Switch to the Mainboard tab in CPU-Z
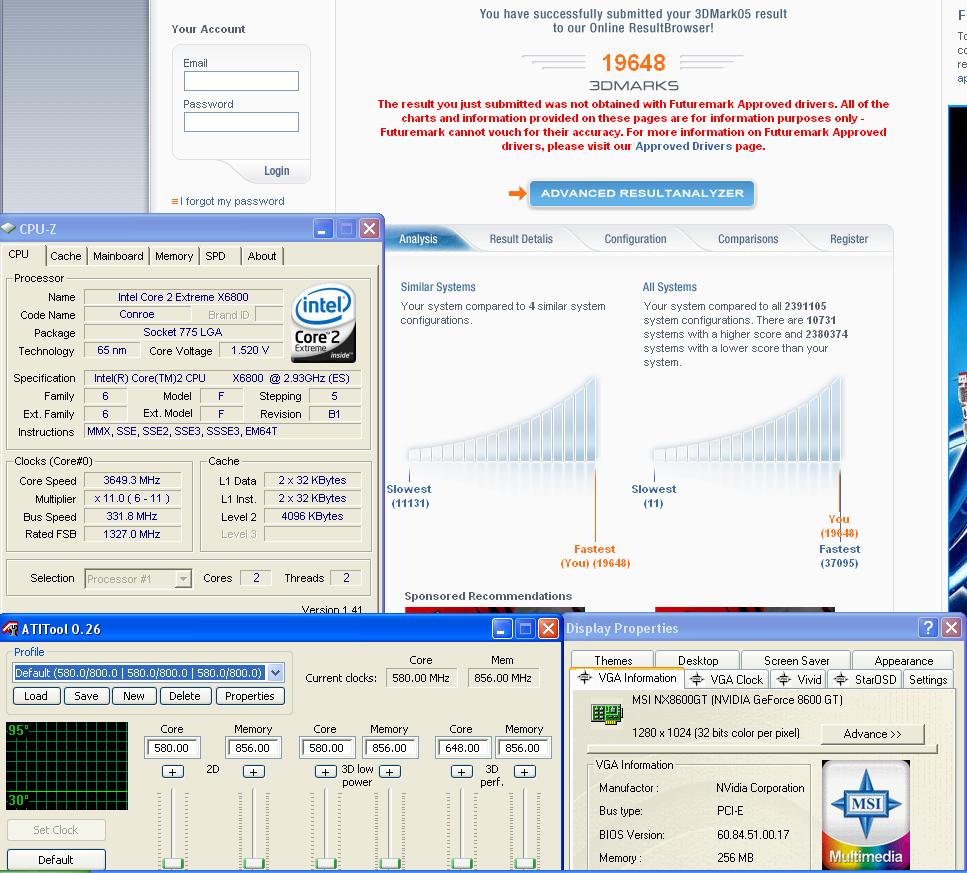967x873 pixels. coord(118,256)
